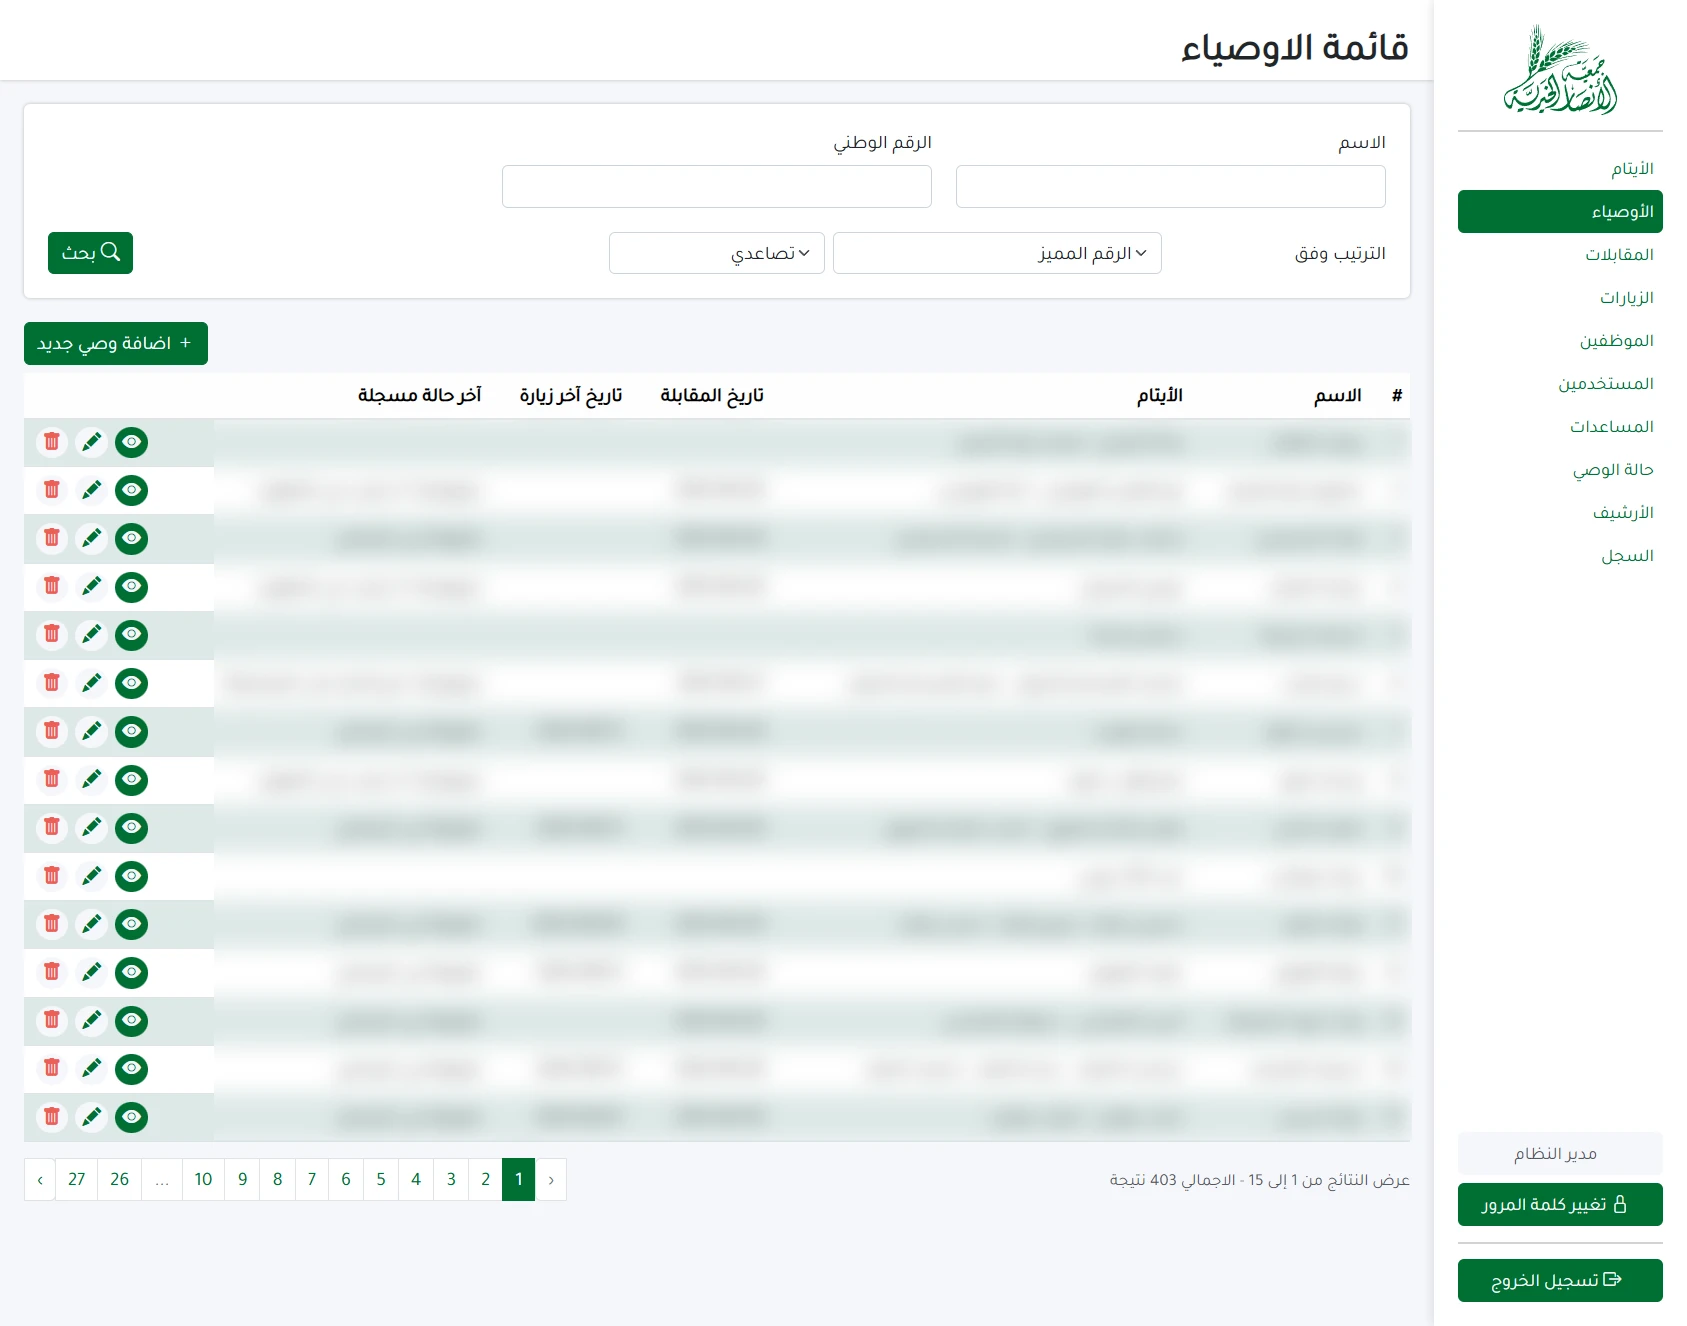Image resolution: width=1687 pixels, height=1326 pixels.
Task: Click اضافة وصي جديد button
Action: [x=116, y=344]
